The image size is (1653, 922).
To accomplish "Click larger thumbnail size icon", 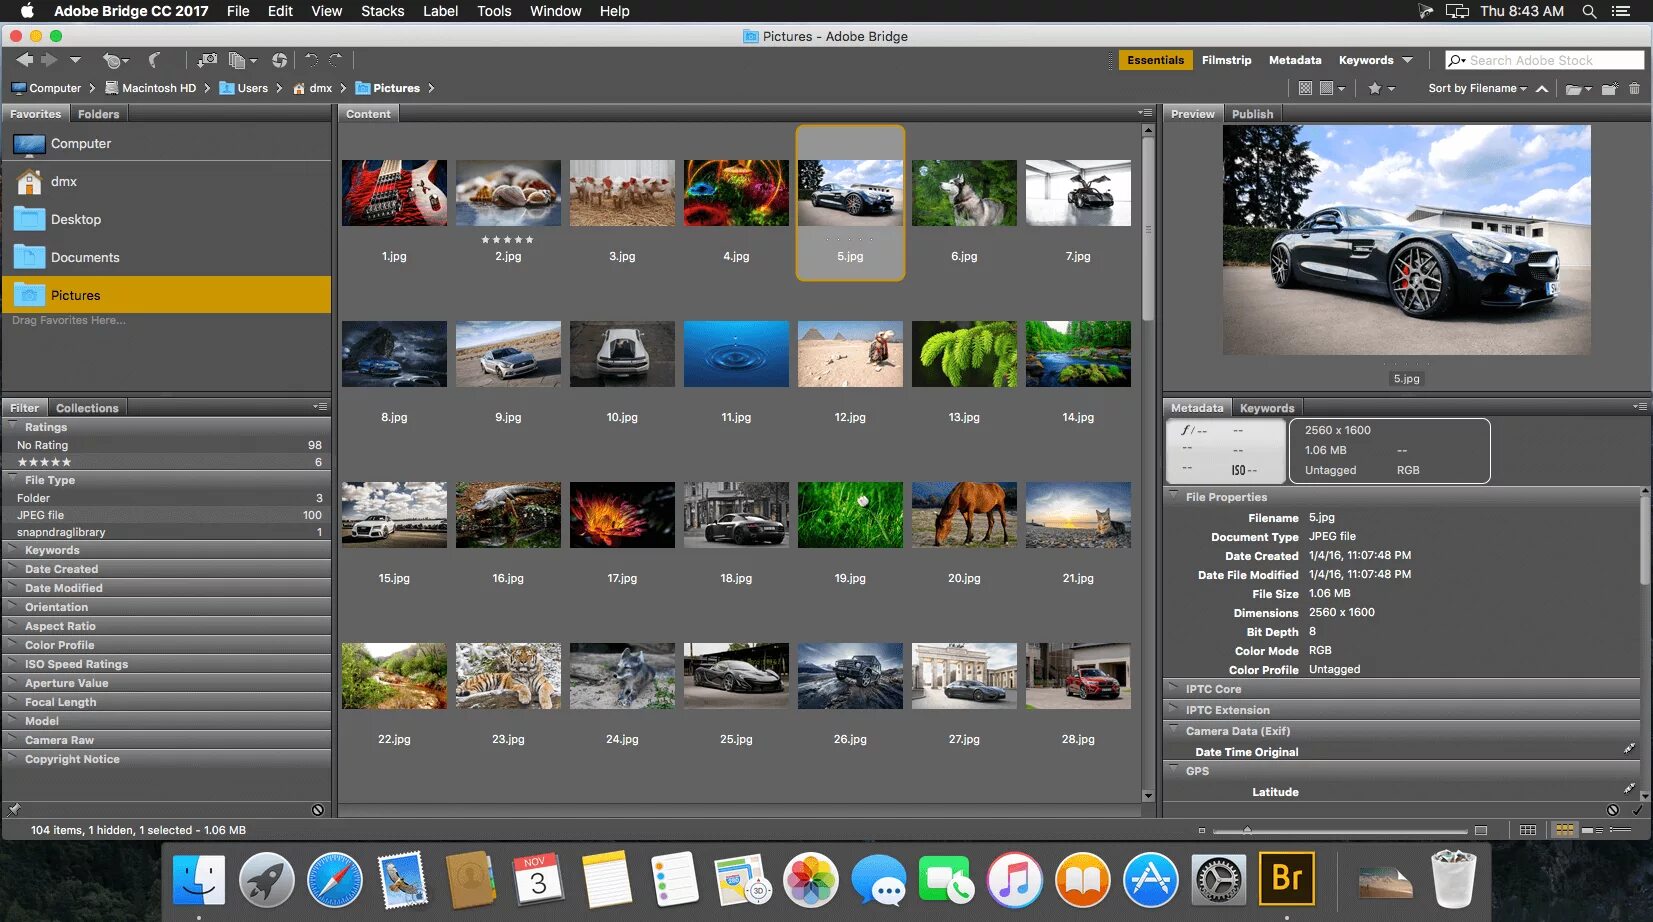I will pos(1481,831).
